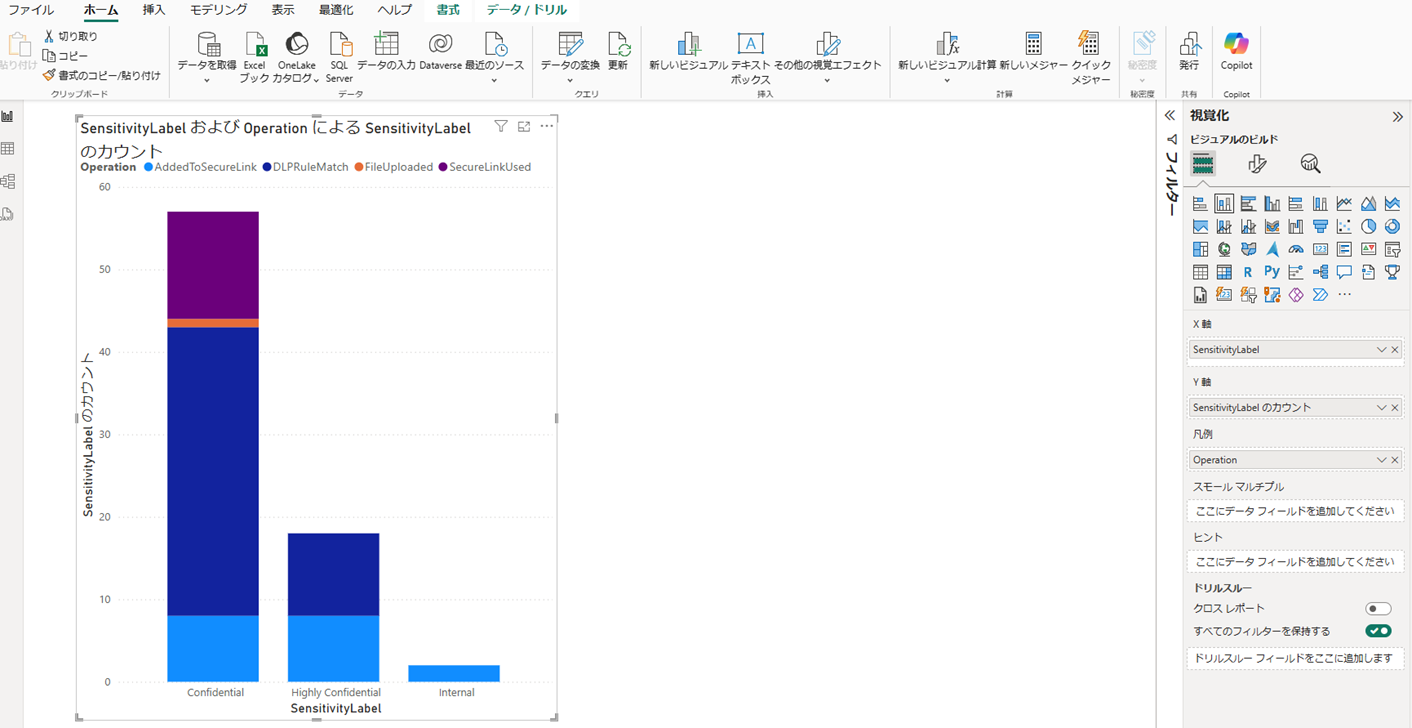Select the Q&A speech bubble visual

click(1344, 272)
